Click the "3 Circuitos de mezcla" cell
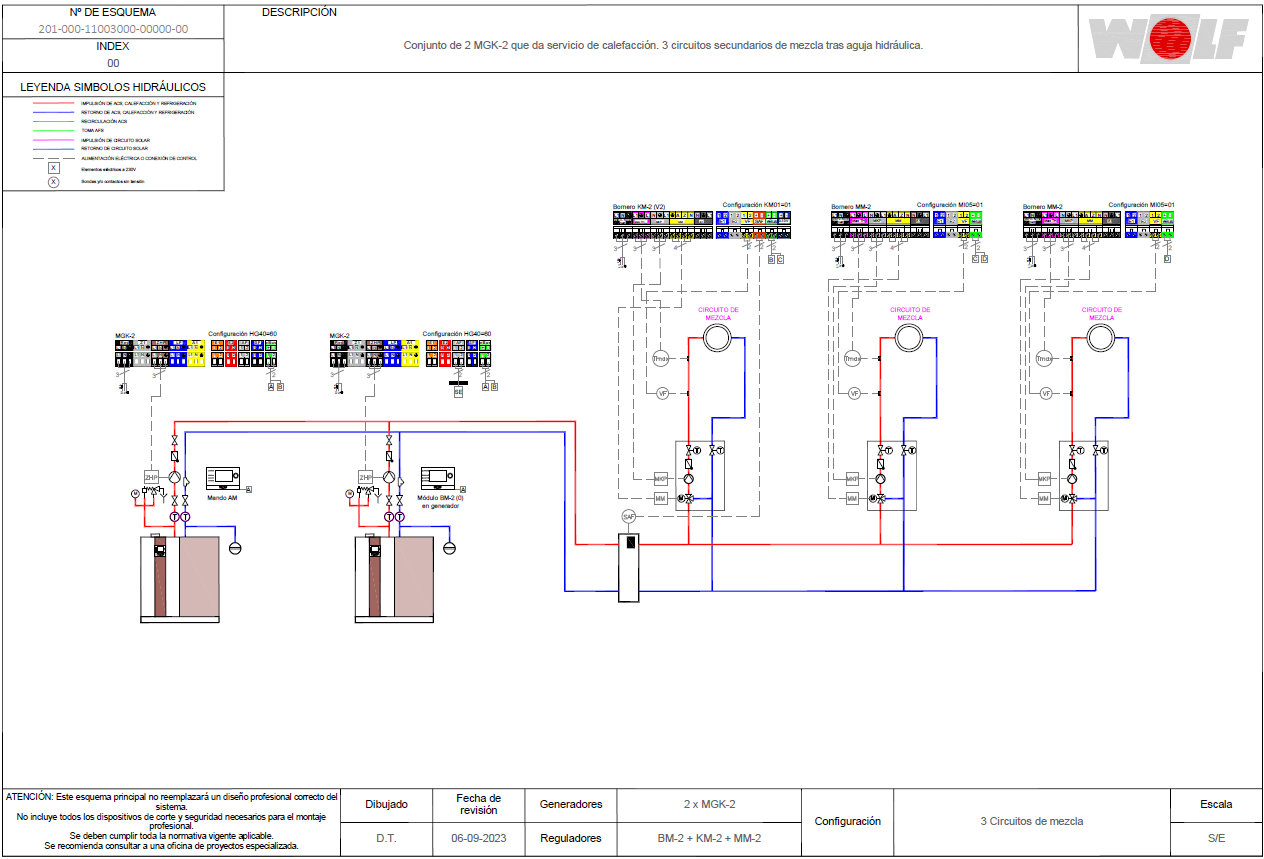The width and height of the screenshot is (1264, 859). point(1032,821)
